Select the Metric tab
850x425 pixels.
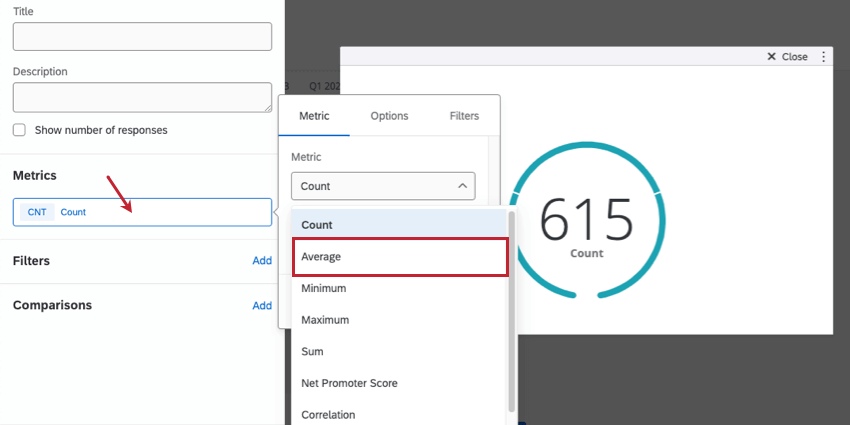pos(314,116)
